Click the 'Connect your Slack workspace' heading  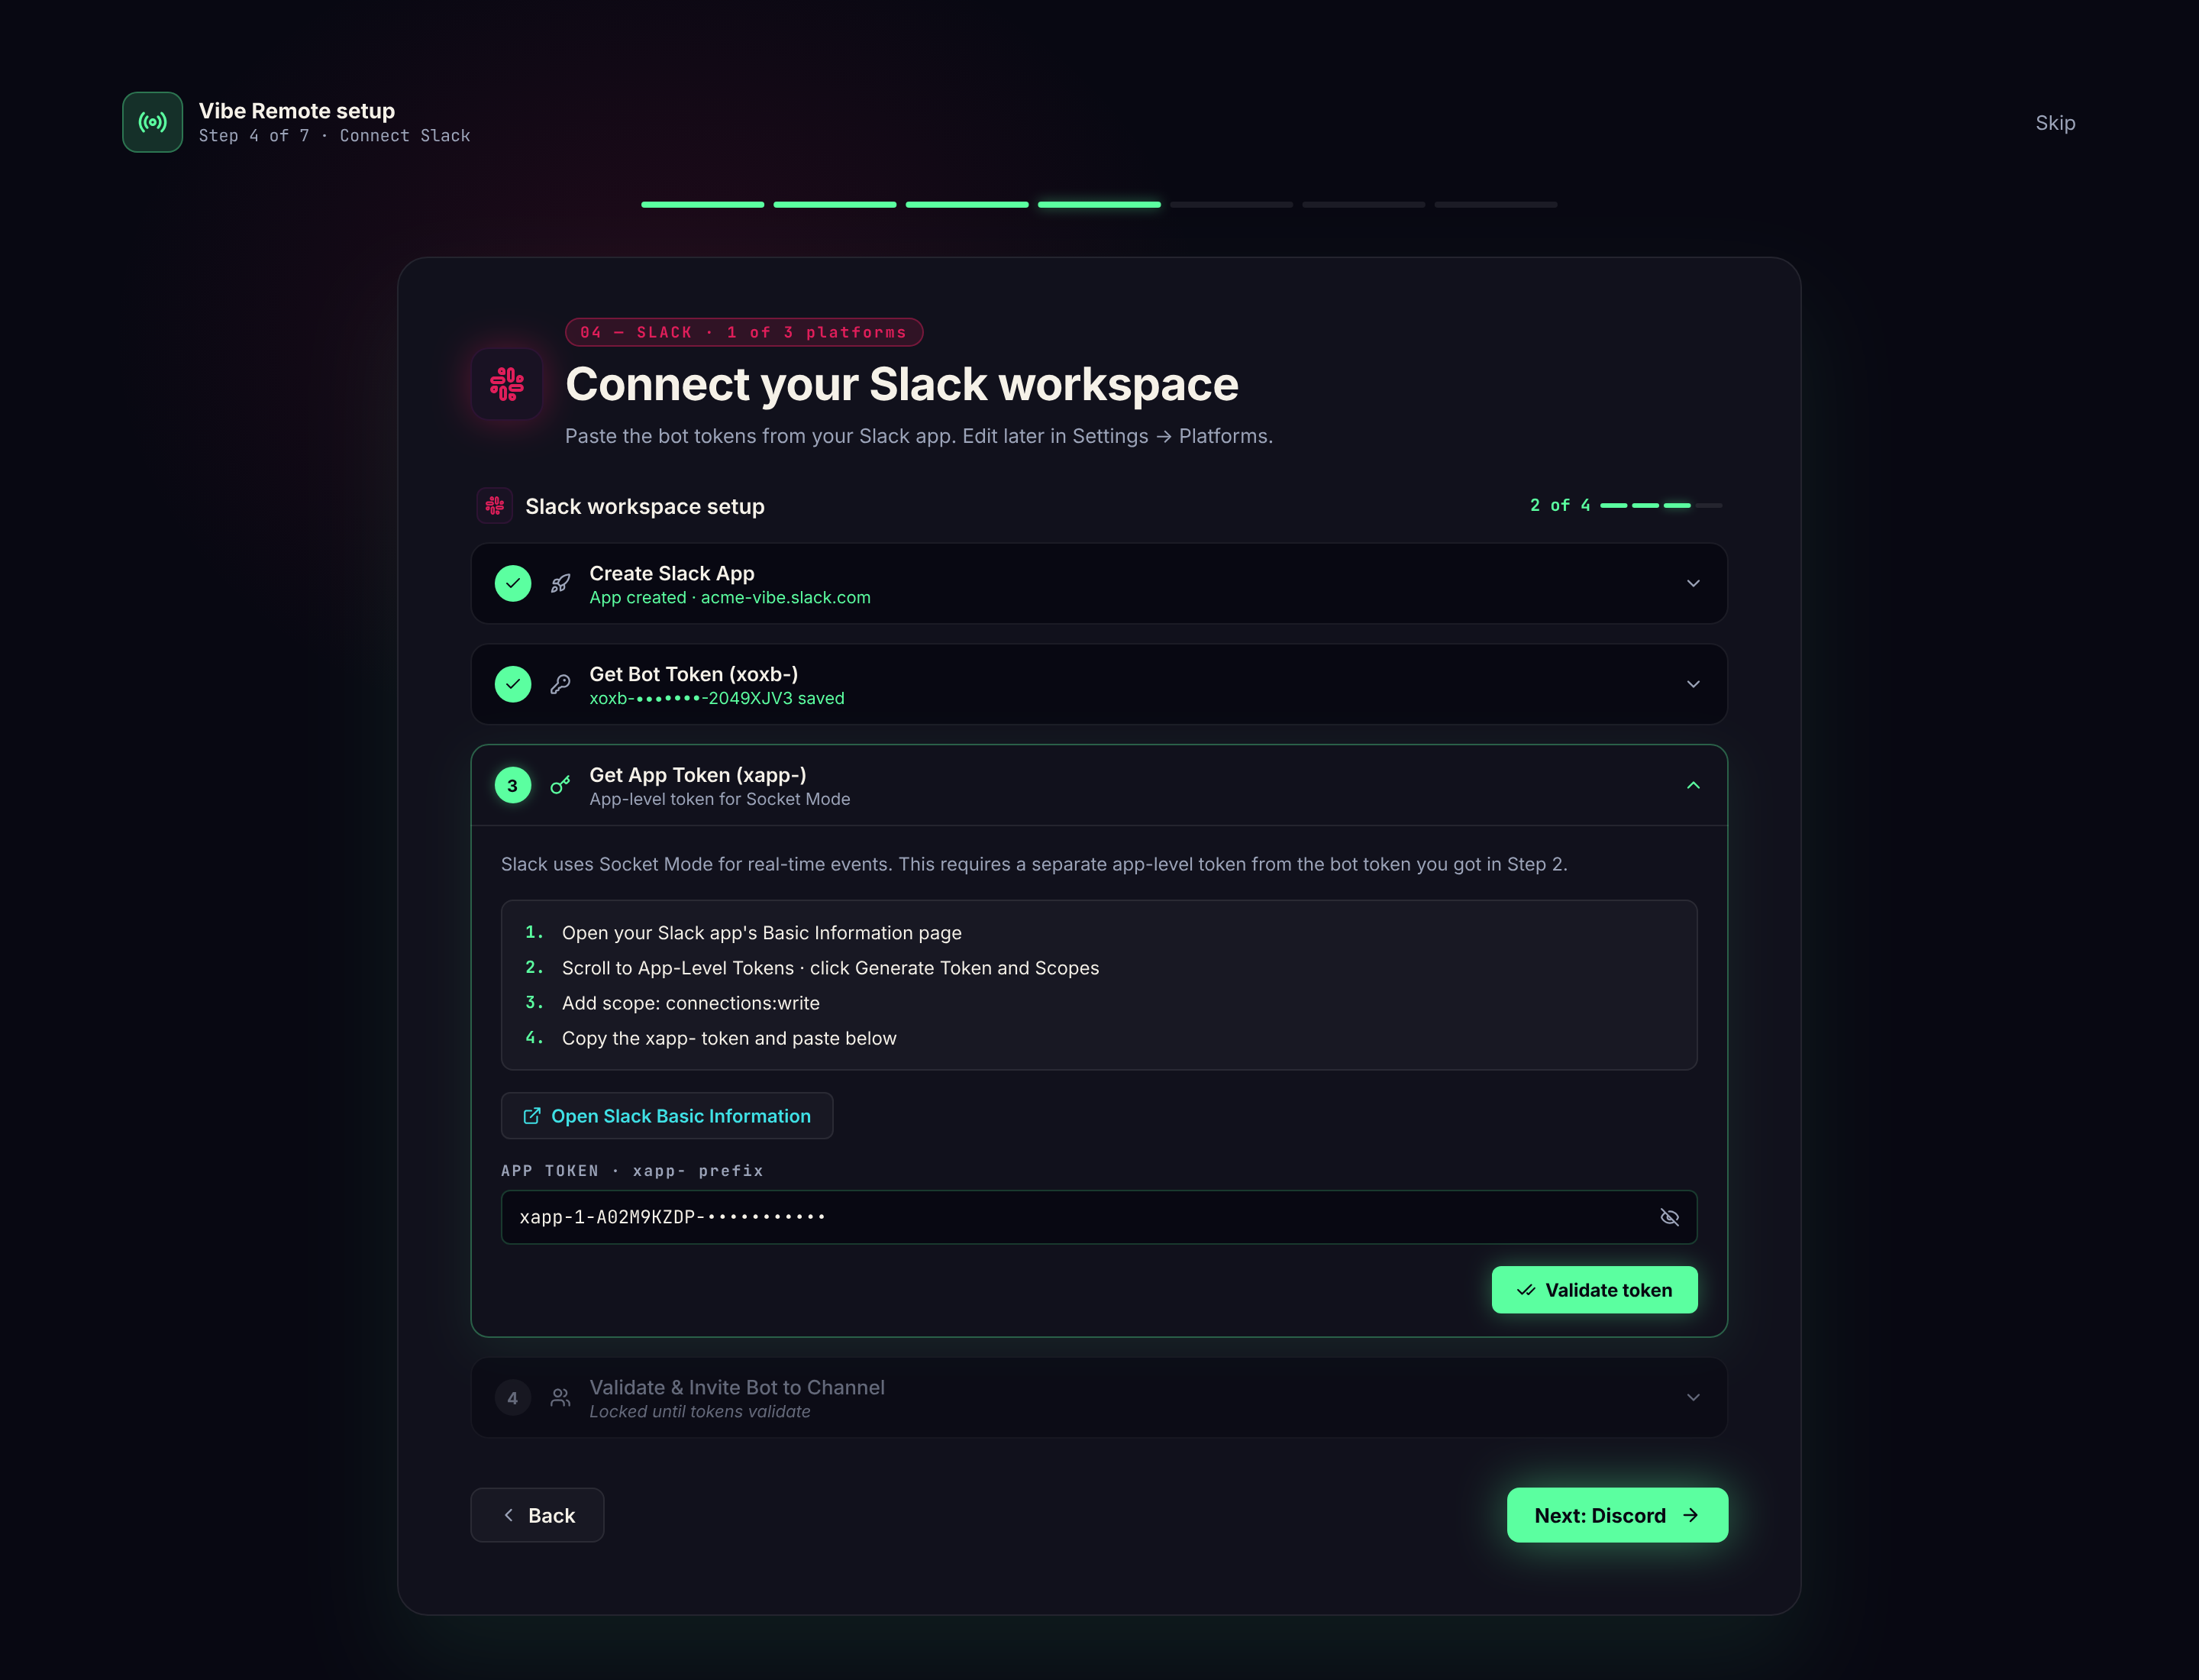902,385
